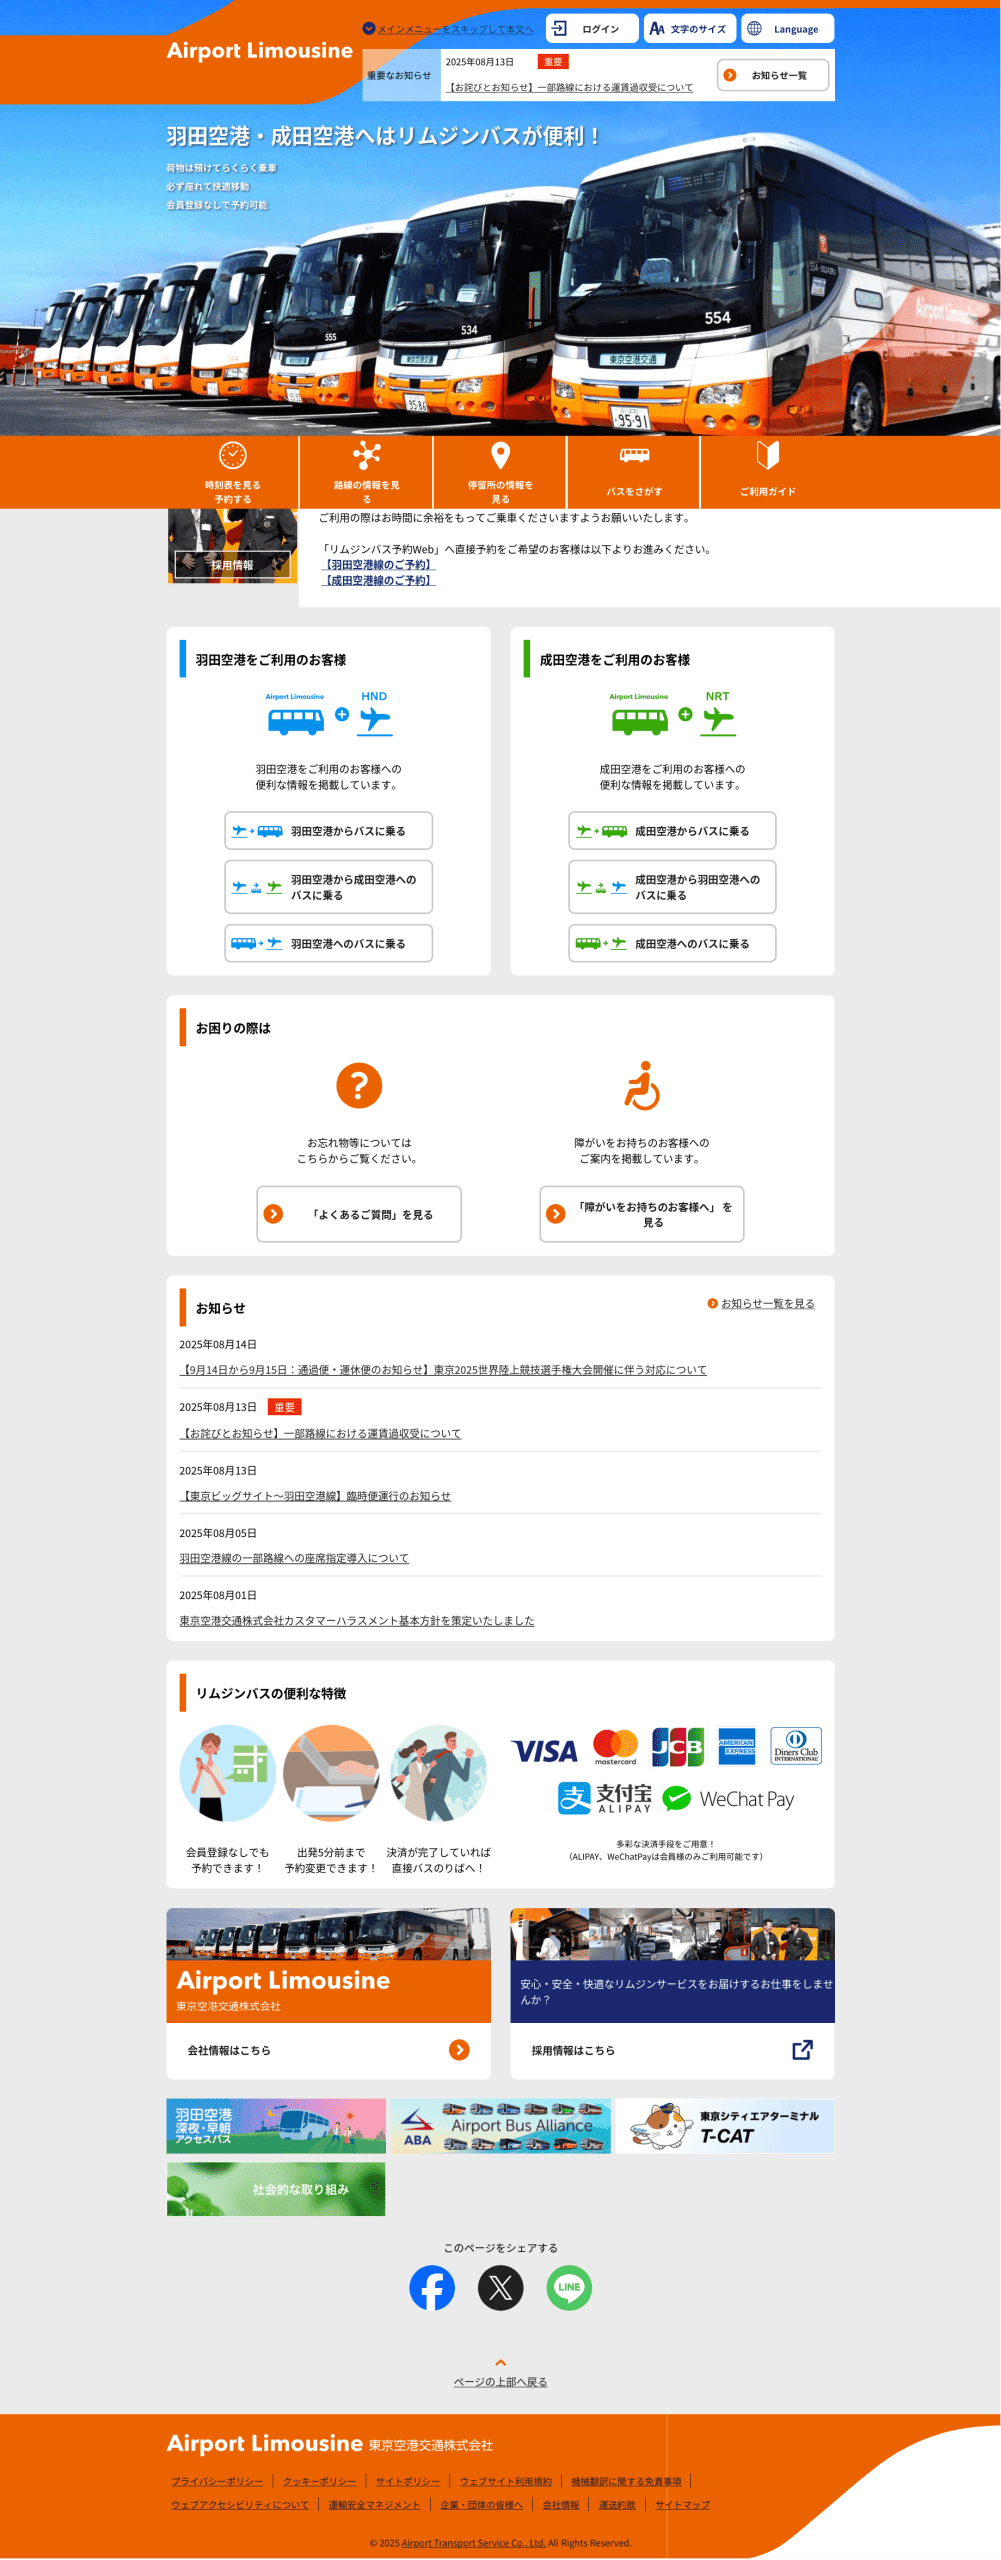Click the route information network icon
This screenshot has height=2560, width=1001.
point(366,456)
